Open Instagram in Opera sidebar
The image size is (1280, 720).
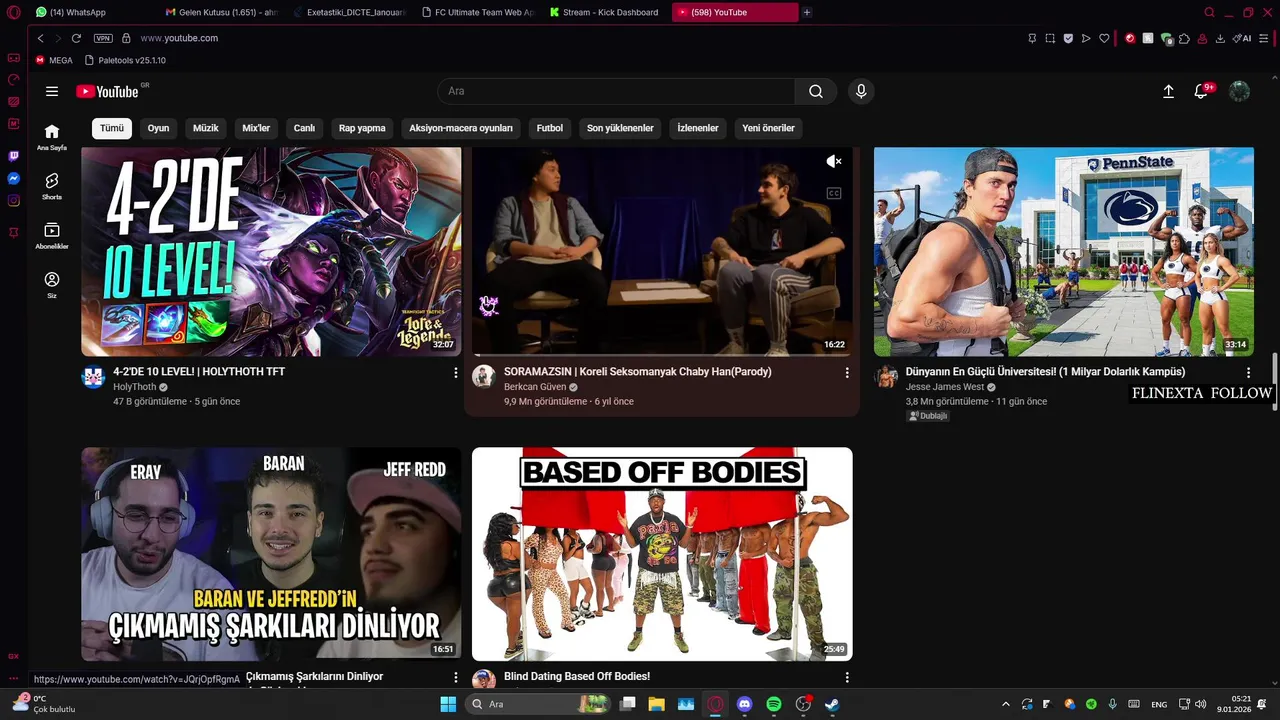point(14,200)
